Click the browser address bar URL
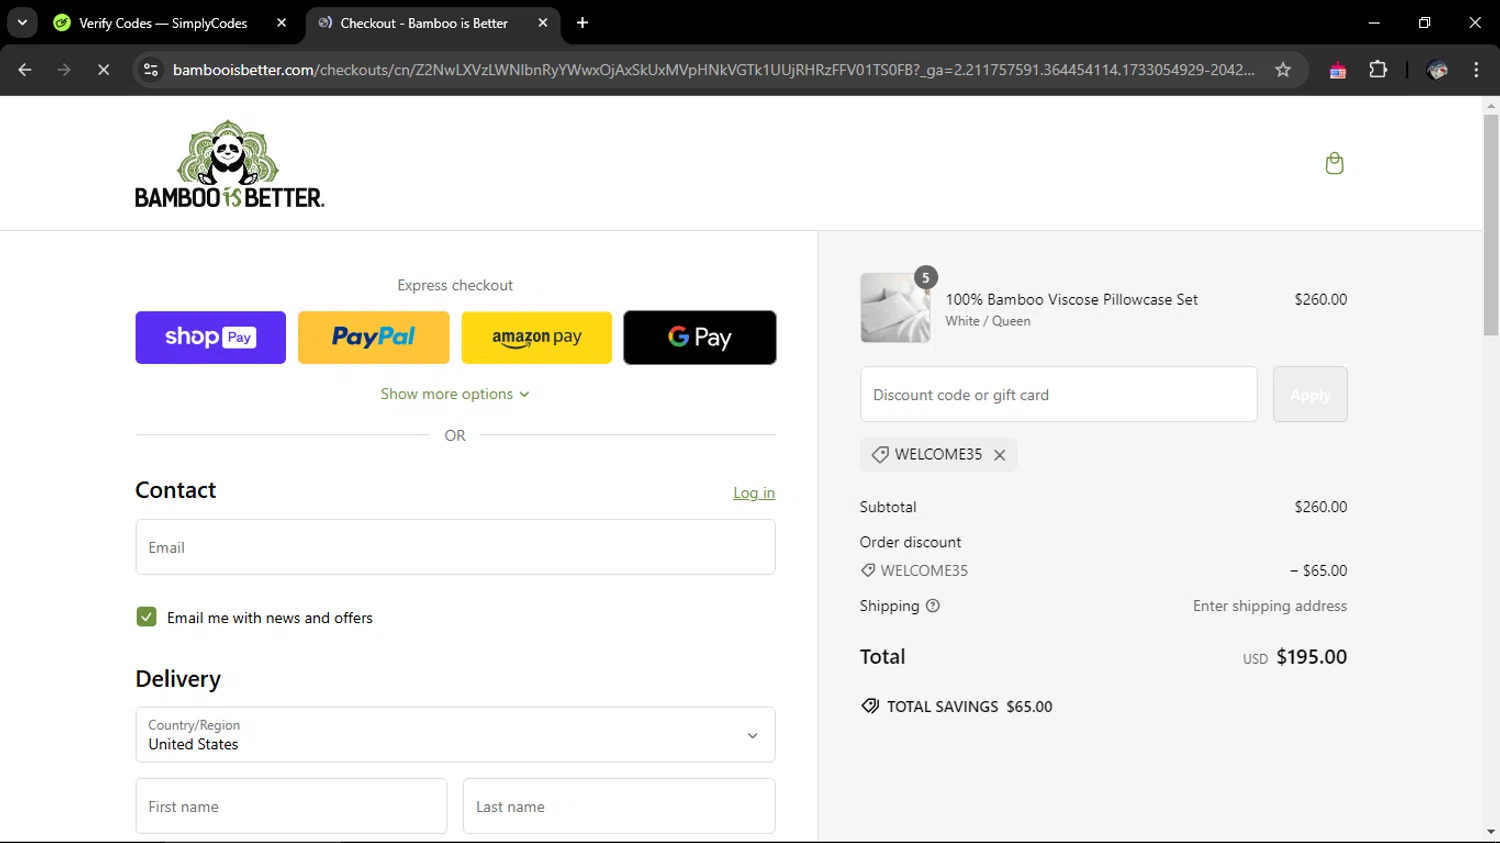The image size is (1500, 843). click(x=713, y=70)
